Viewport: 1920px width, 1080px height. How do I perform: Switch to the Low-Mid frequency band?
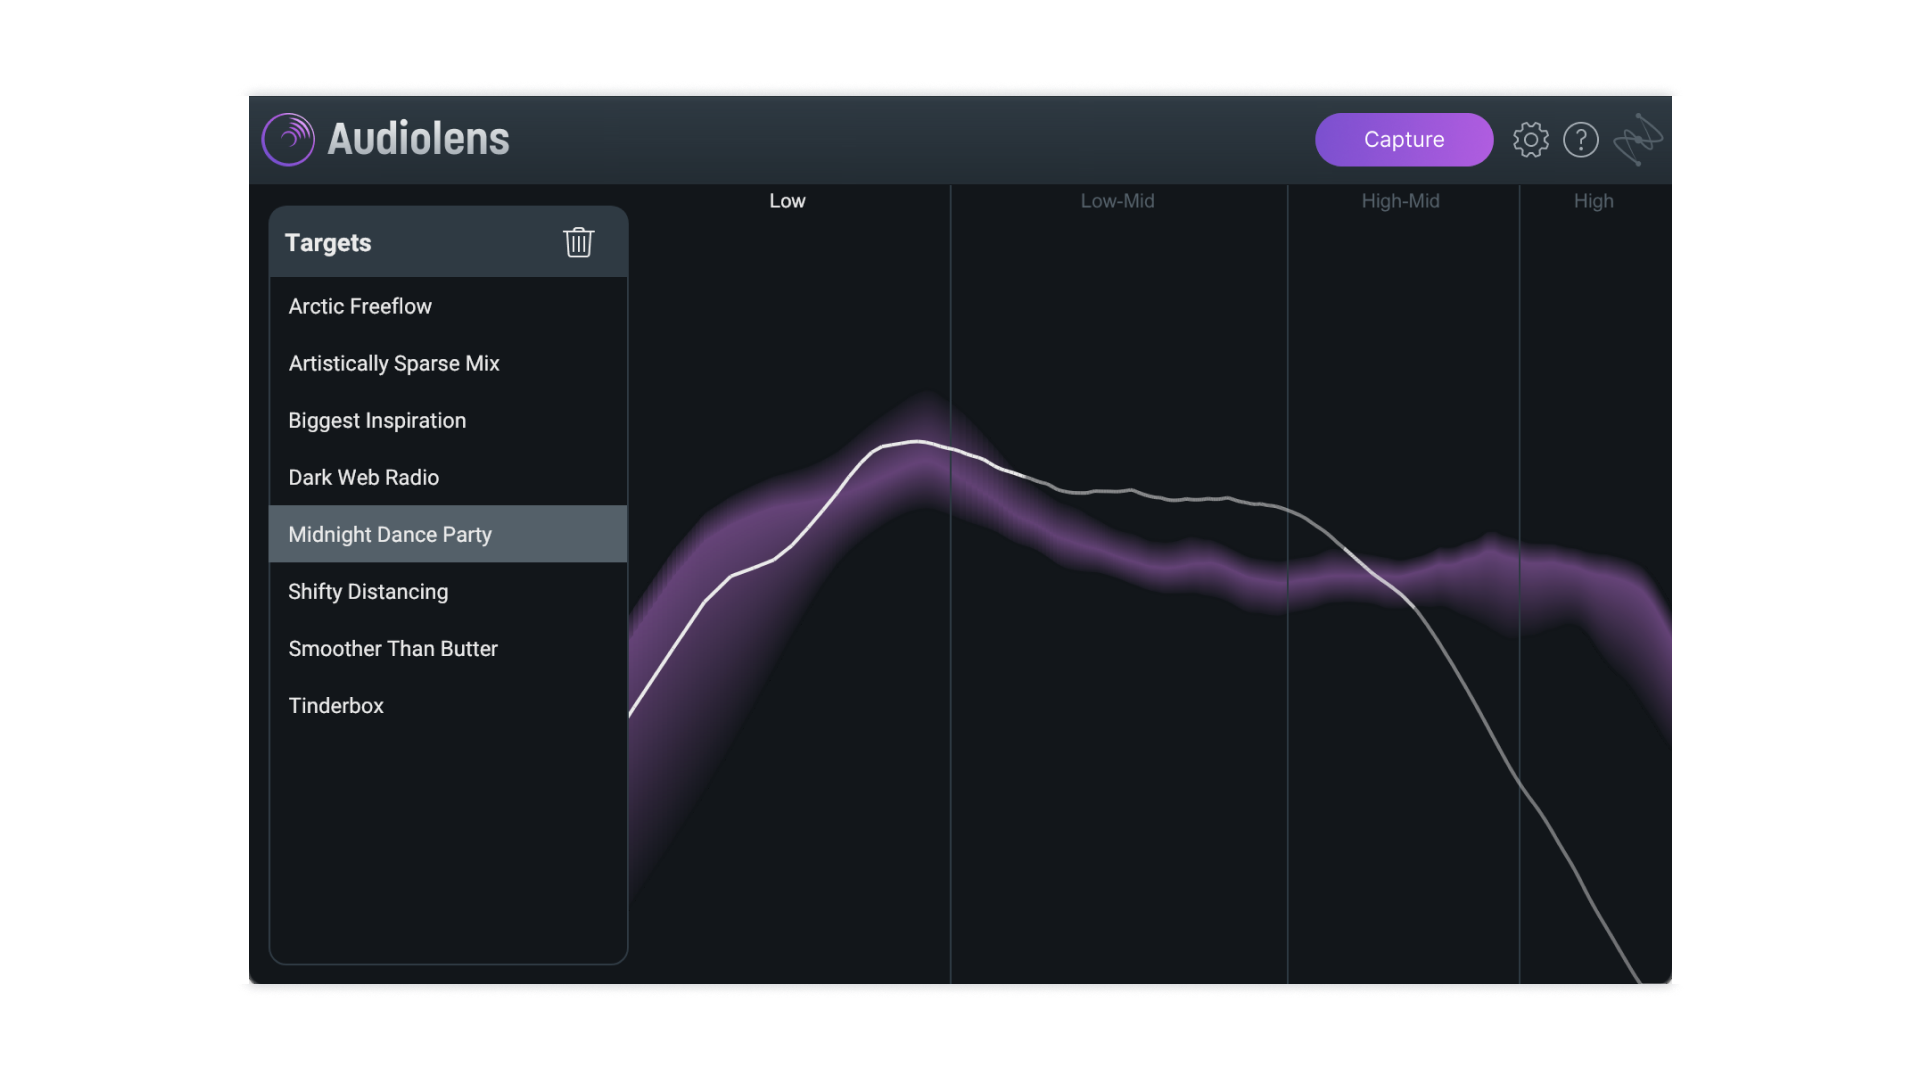pos(1117,201)
